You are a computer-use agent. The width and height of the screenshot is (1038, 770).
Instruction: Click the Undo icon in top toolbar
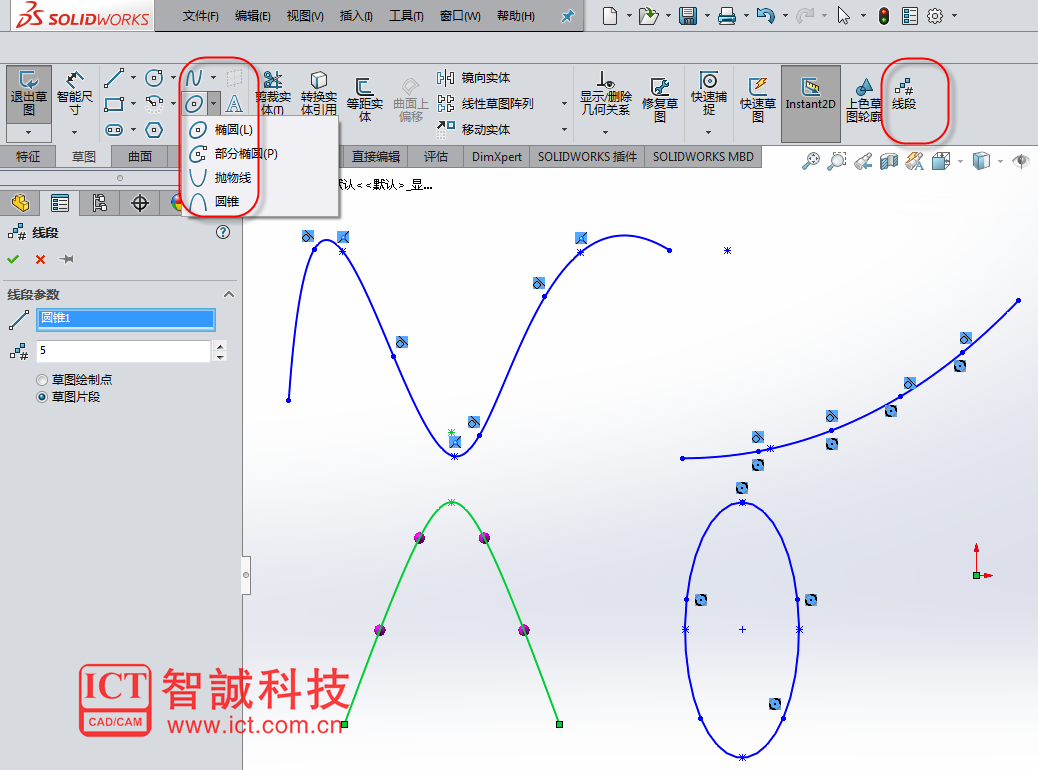(x=765, y=15)
